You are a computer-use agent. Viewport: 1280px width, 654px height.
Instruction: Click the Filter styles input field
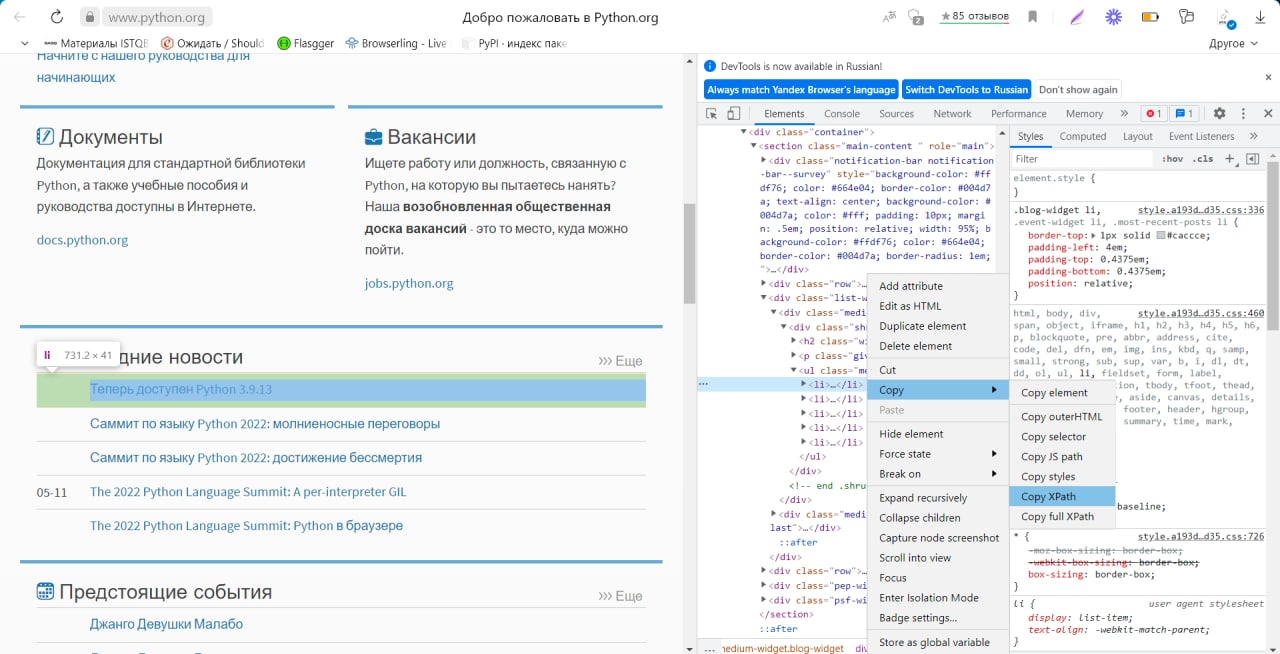[1080, 159]
